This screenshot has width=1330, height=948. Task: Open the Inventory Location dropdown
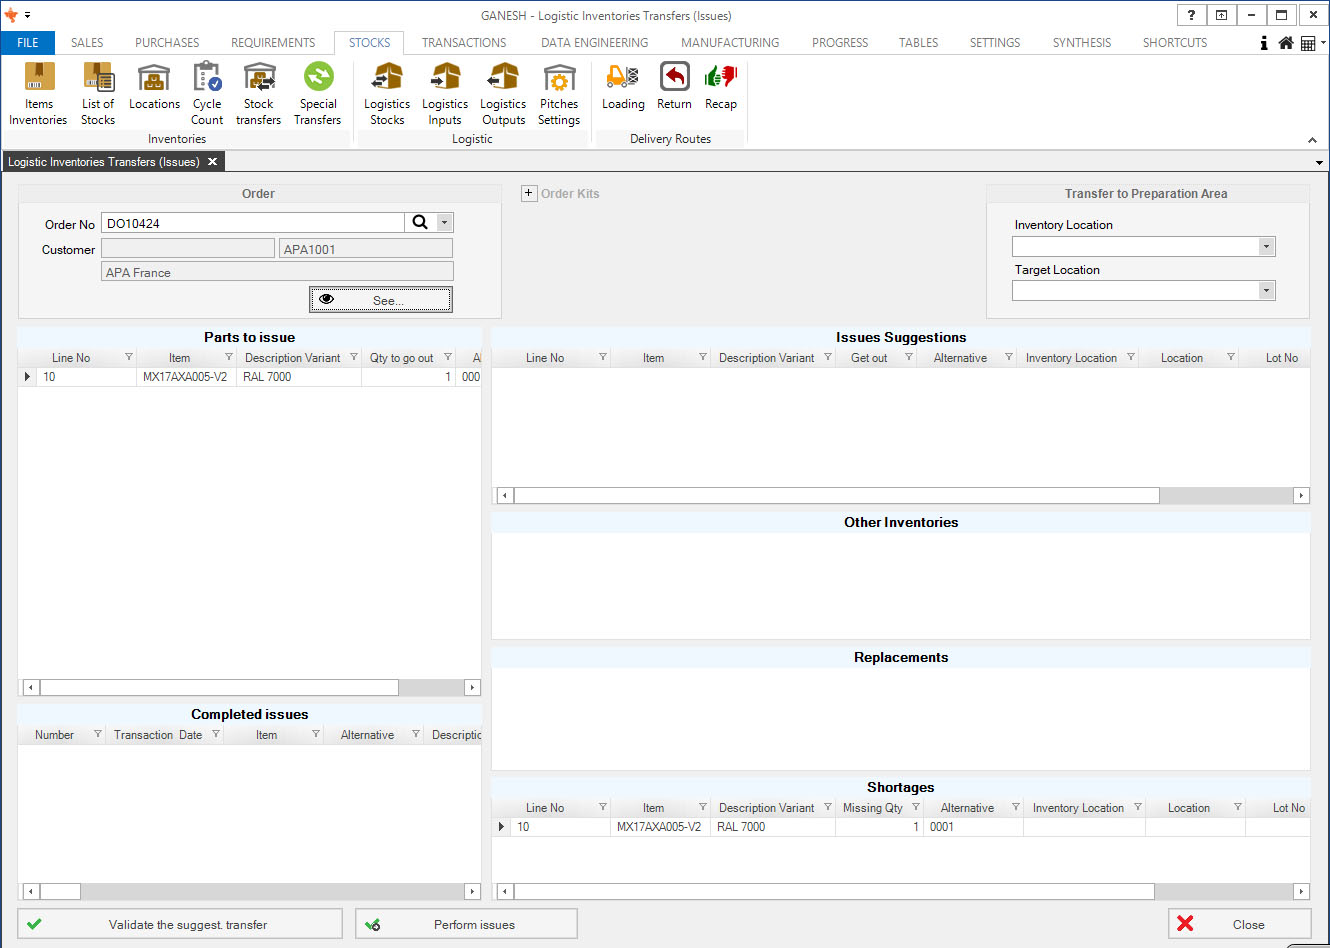point(1266,247)
